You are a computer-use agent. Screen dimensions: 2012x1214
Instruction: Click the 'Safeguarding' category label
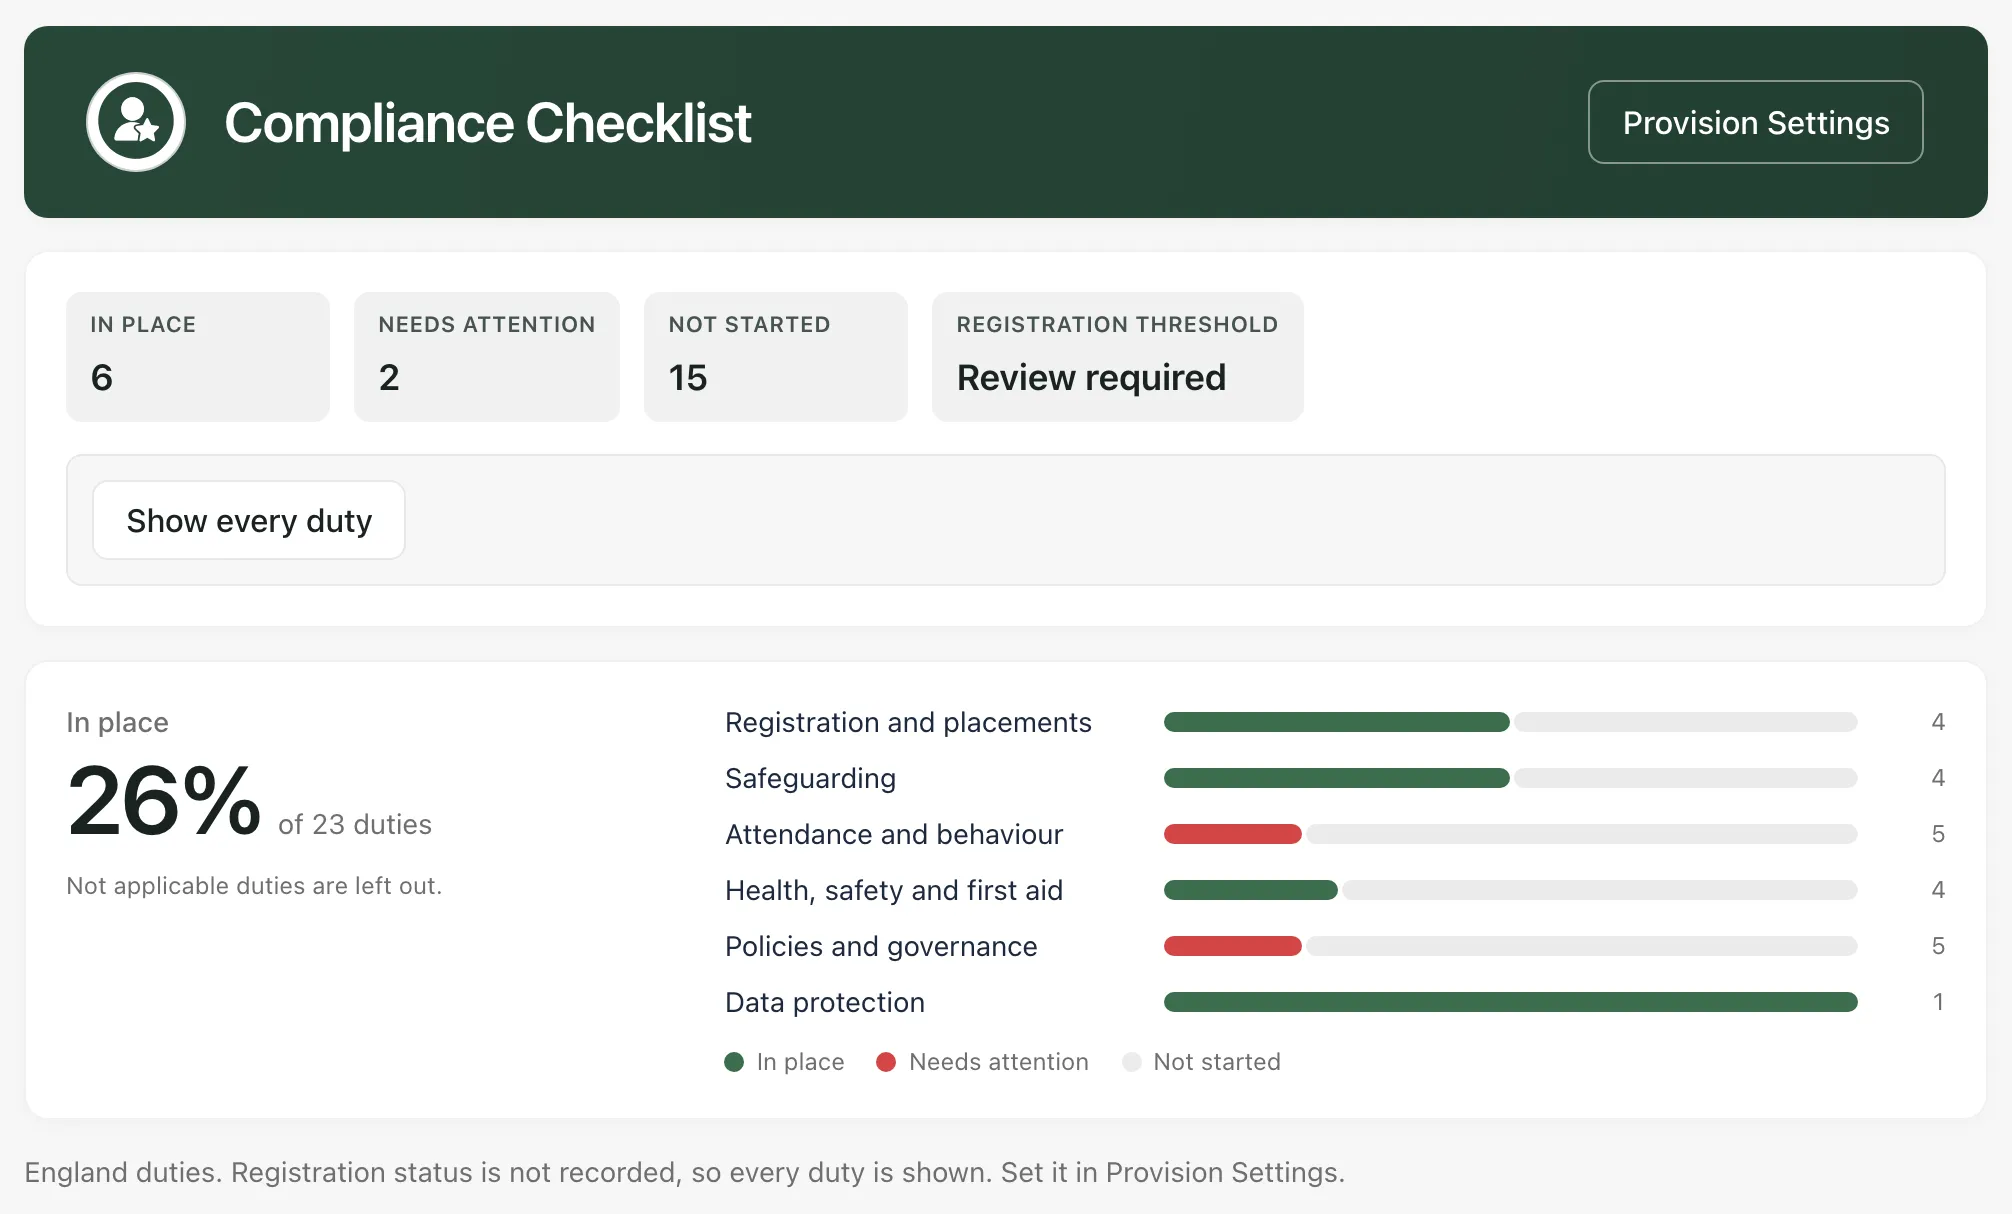tap(810, 778)
